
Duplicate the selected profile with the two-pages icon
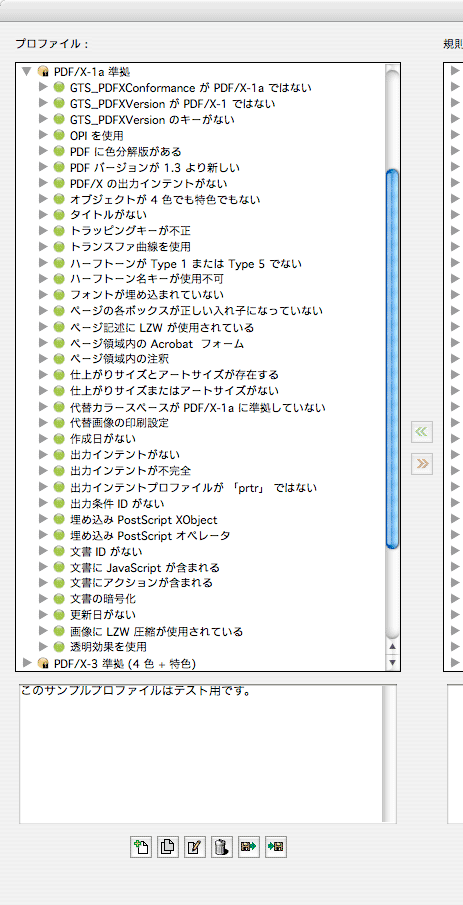coord(168,847)
